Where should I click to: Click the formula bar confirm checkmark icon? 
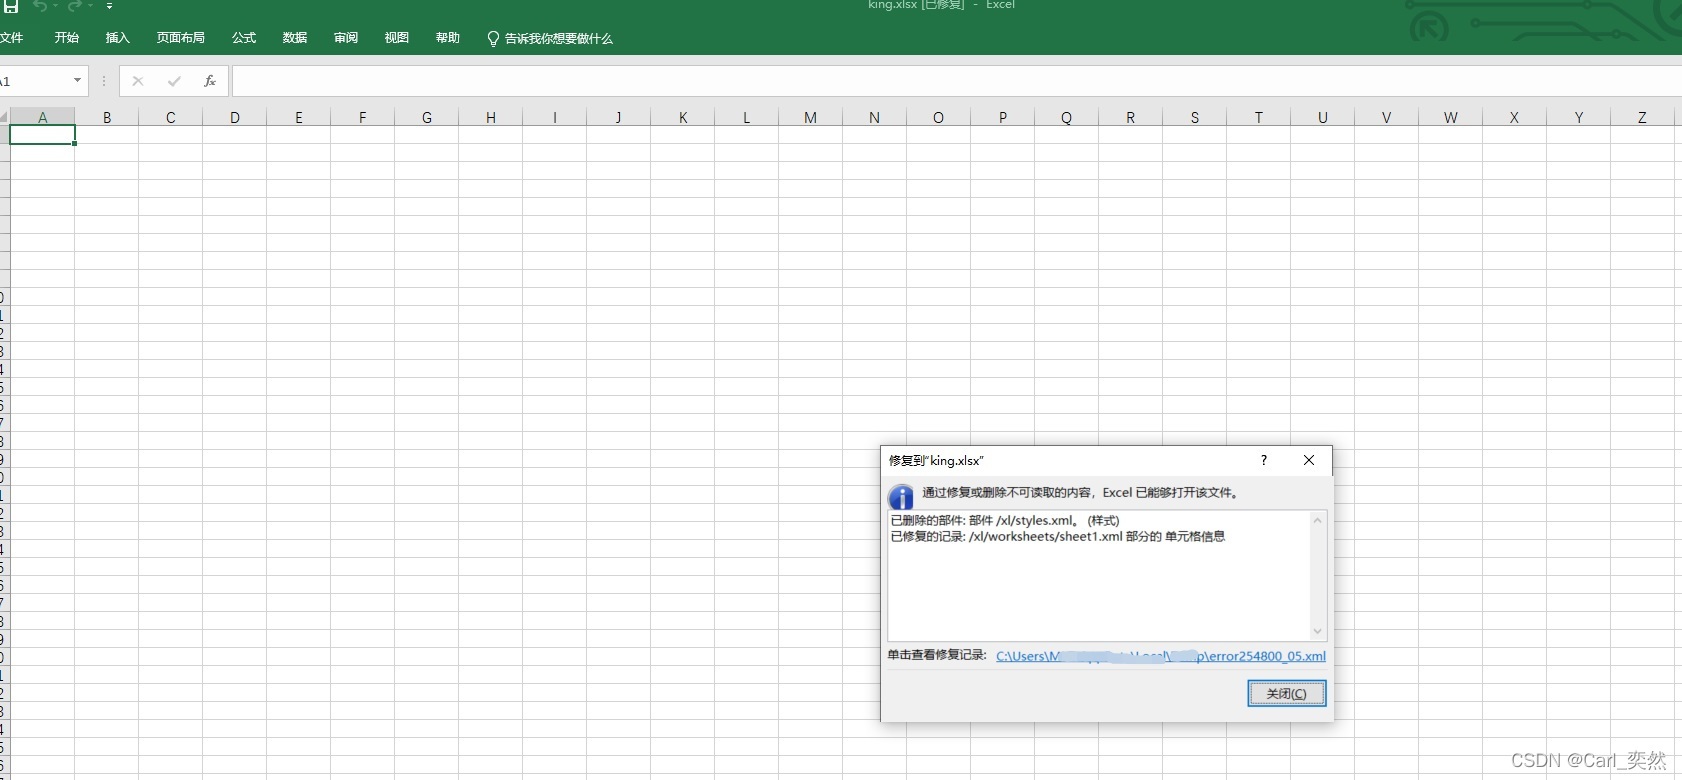[174, 81]
